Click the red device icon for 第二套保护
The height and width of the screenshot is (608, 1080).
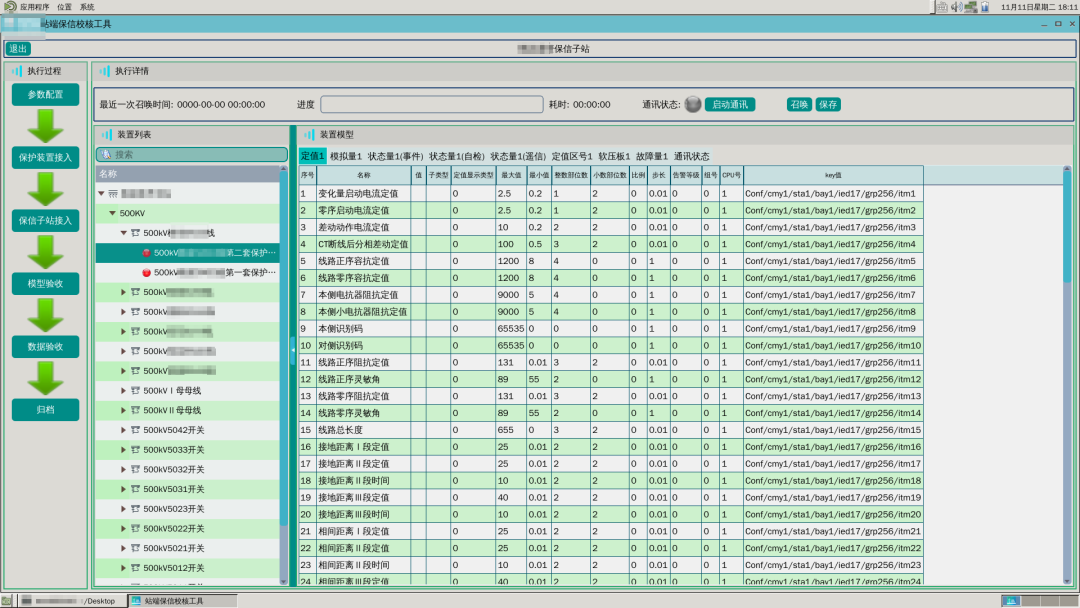146,253
